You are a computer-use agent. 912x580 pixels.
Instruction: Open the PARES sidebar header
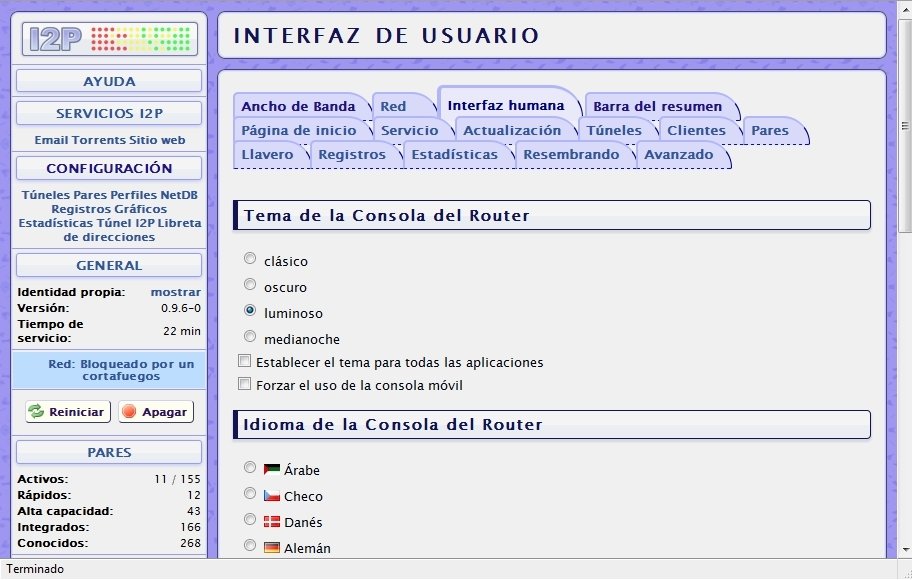(109, 453)
